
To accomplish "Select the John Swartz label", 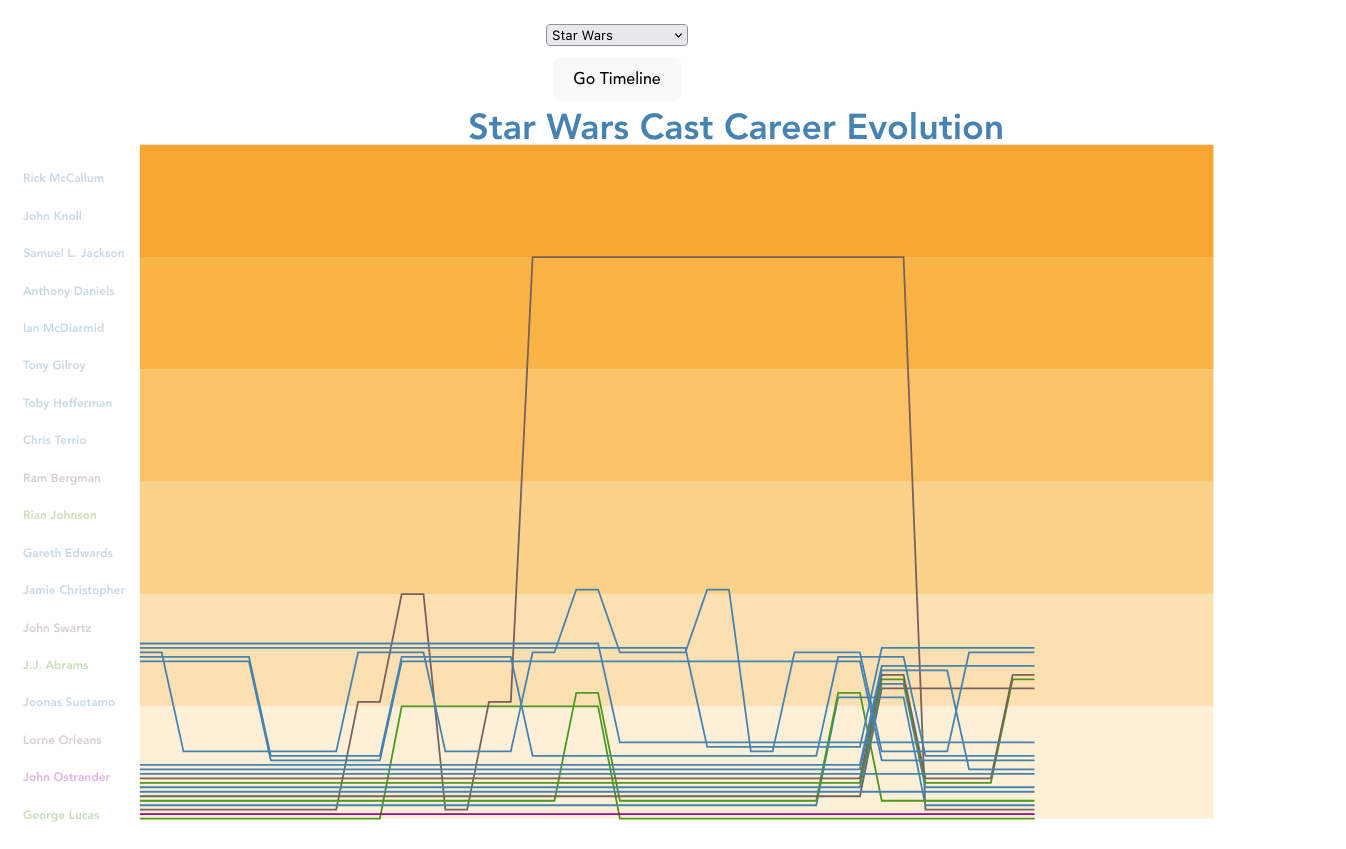I will pos(57,628).
